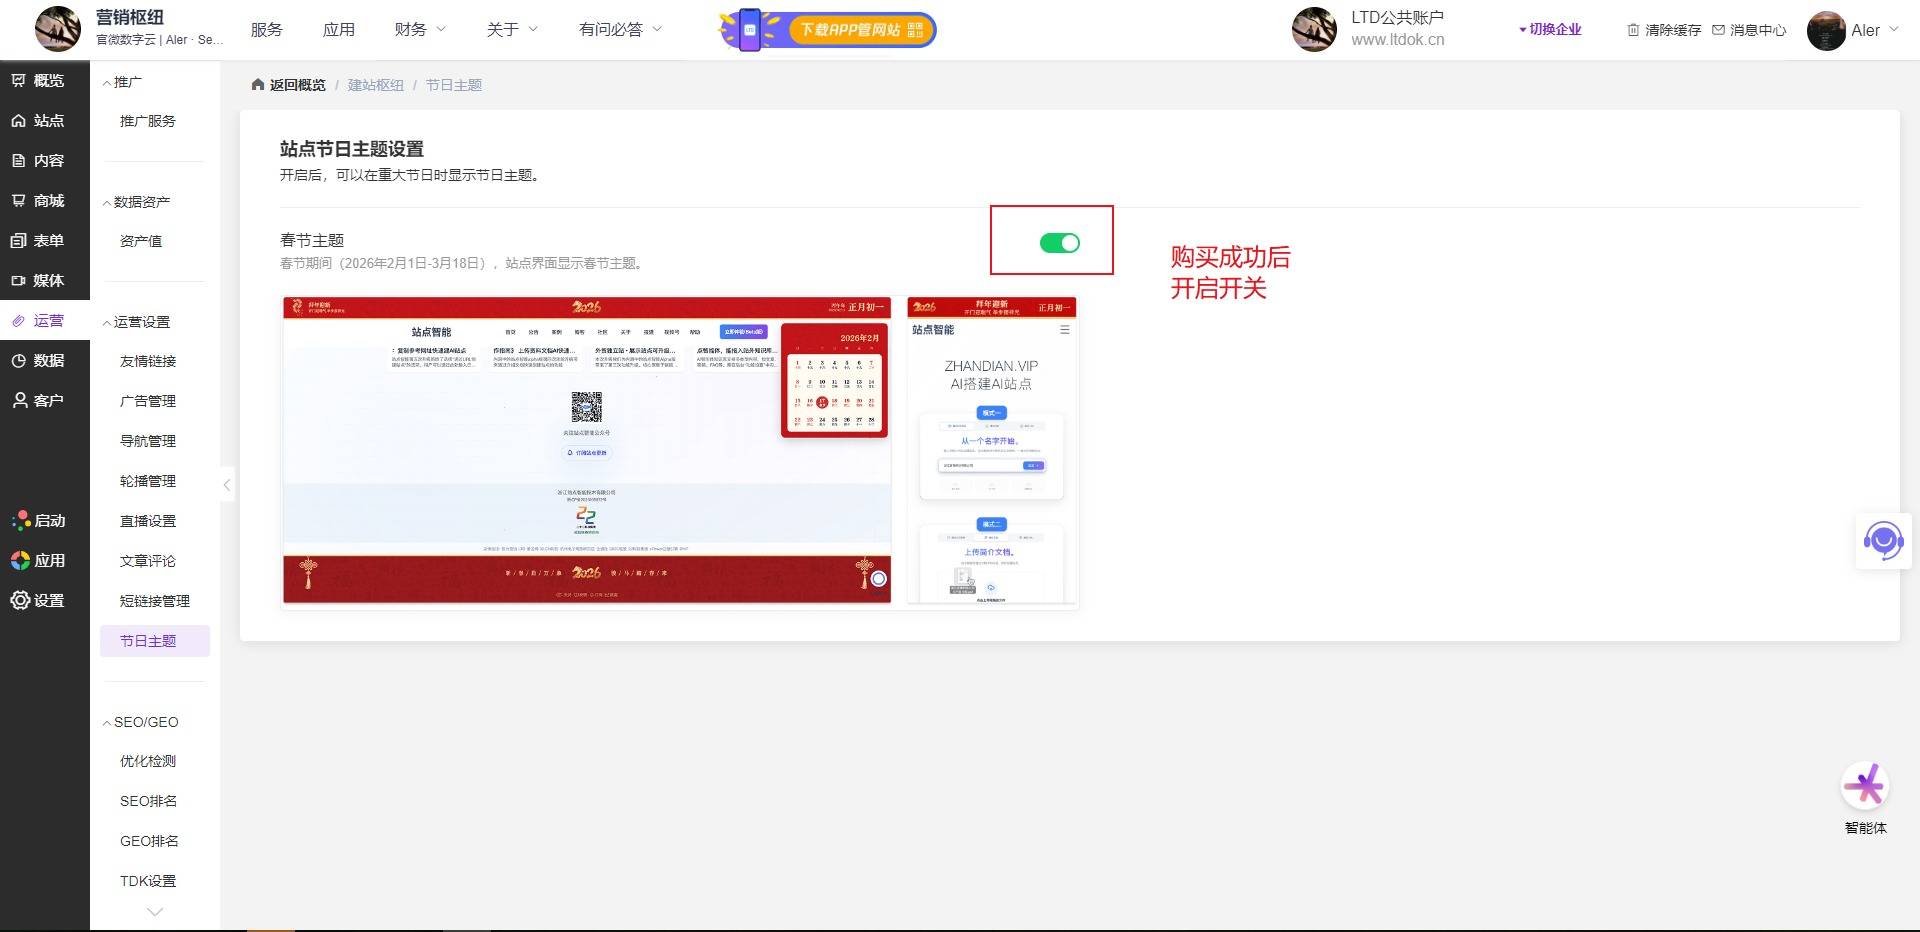Click the 智能体 AI agent floating icon
This screenshot has width=1920, height=932.
[1865, 788]
